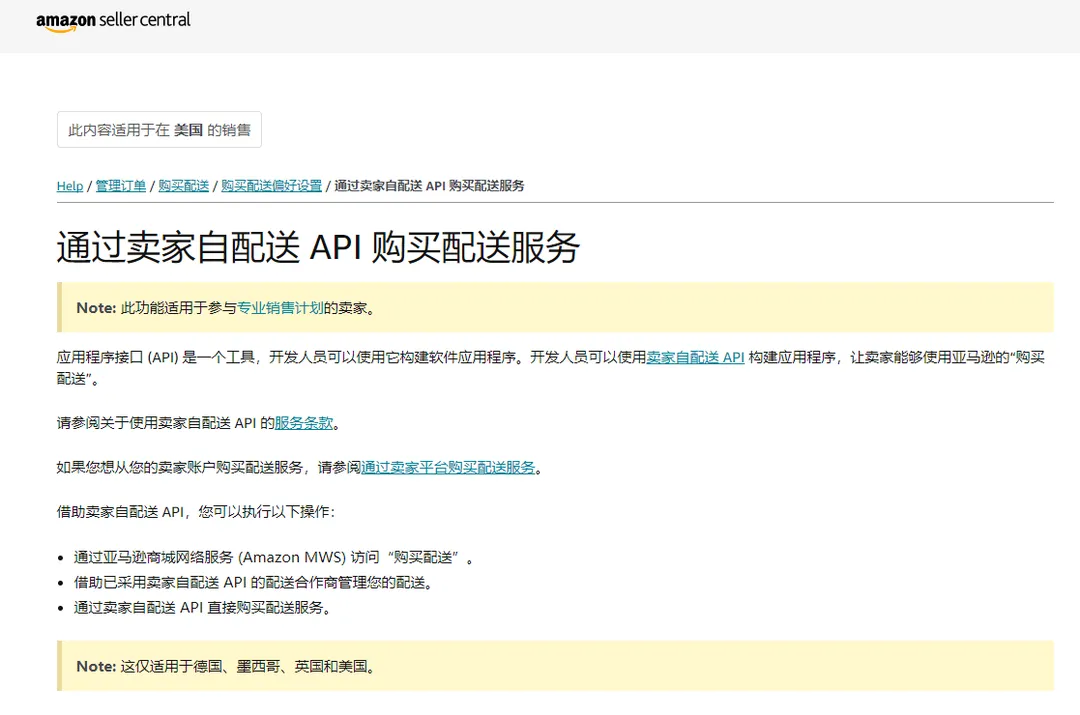Open the 专业销售计划 link in the note
This screenshot has height=715, width=1080.
tap(280, 308)
